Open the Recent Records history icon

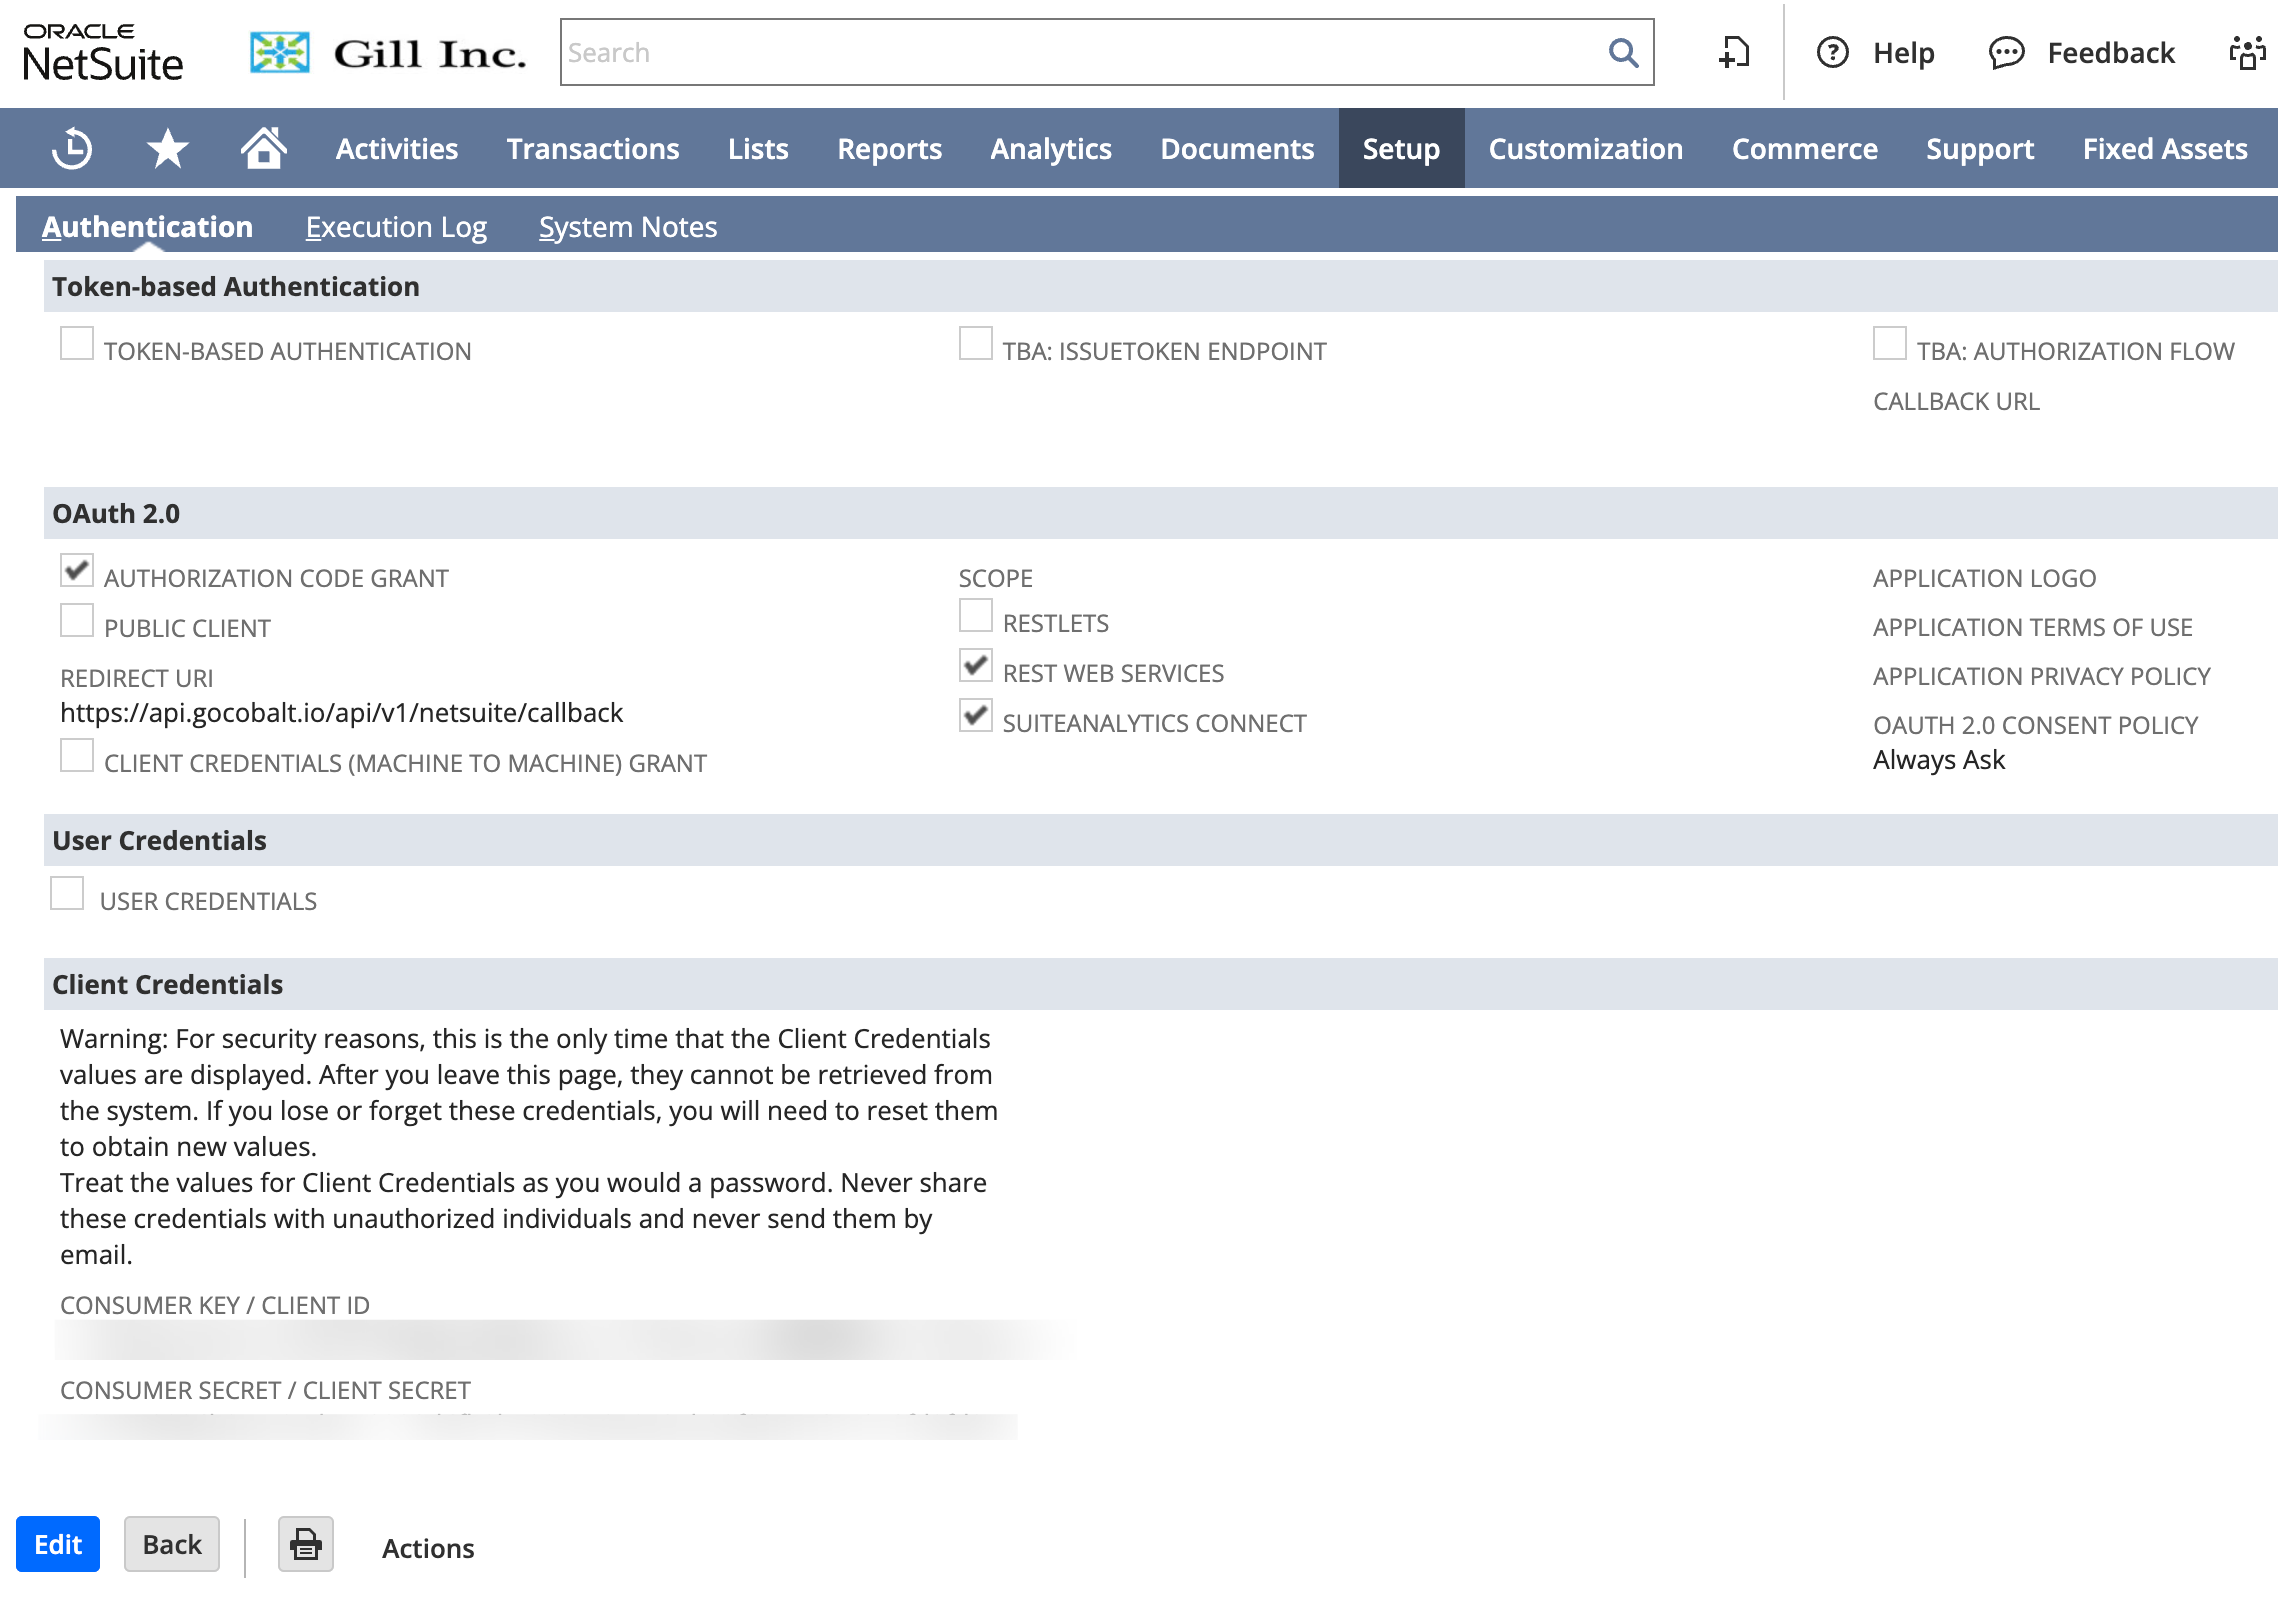tap(72, 149)
